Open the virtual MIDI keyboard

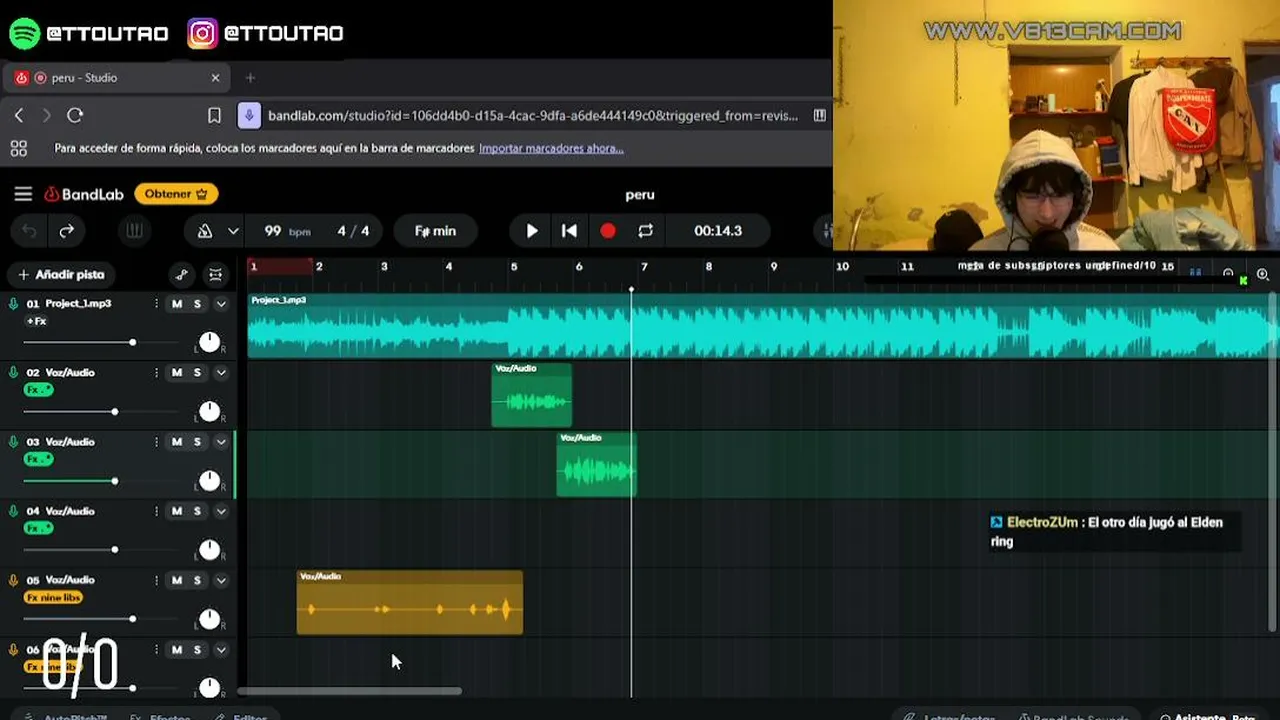point(134,231)
